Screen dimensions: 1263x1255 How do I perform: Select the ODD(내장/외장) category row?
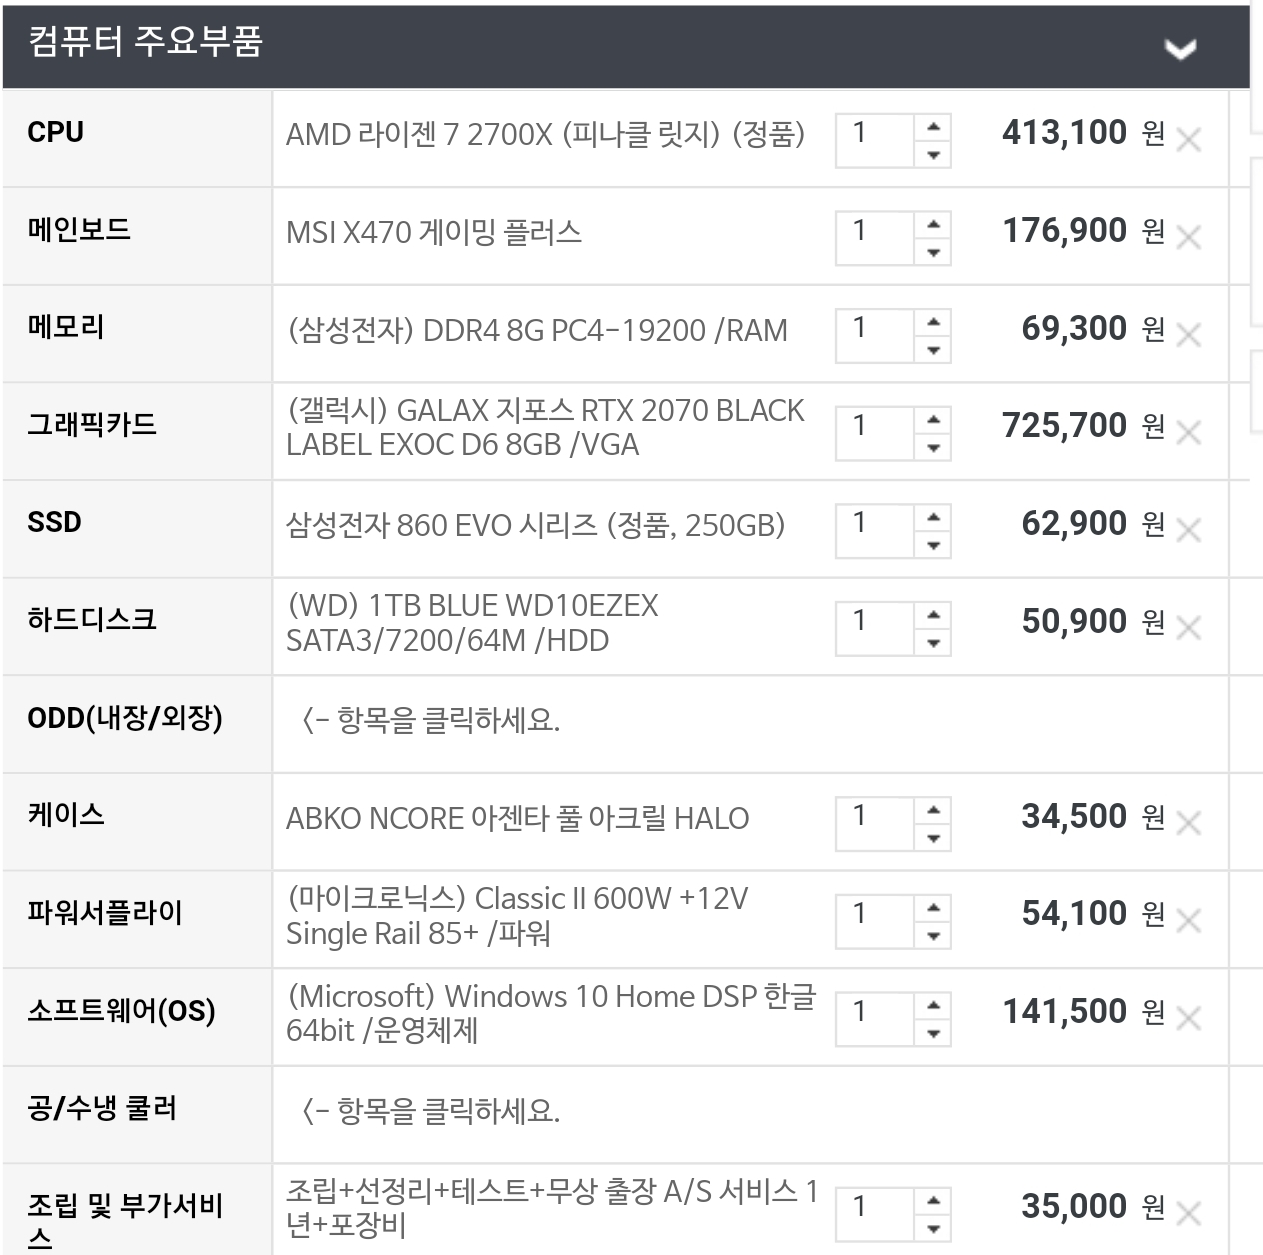point(125,718)
